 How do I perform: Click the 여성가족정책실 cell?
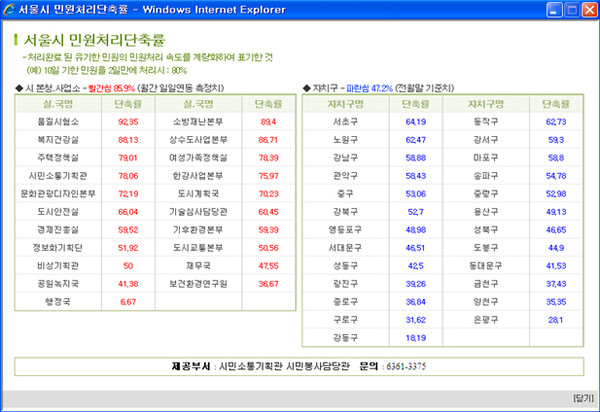[x=198, y=158]
